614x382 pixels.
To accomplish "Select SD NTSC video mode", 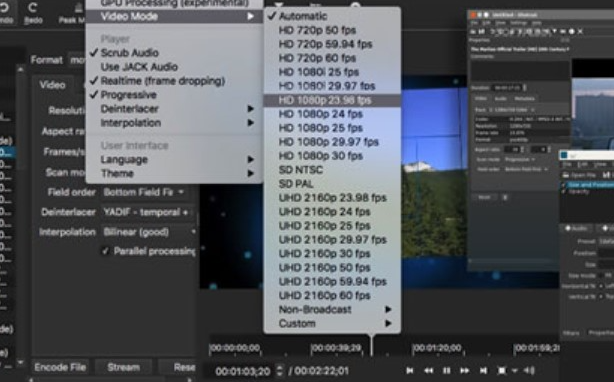I will (x=332, y=170).
